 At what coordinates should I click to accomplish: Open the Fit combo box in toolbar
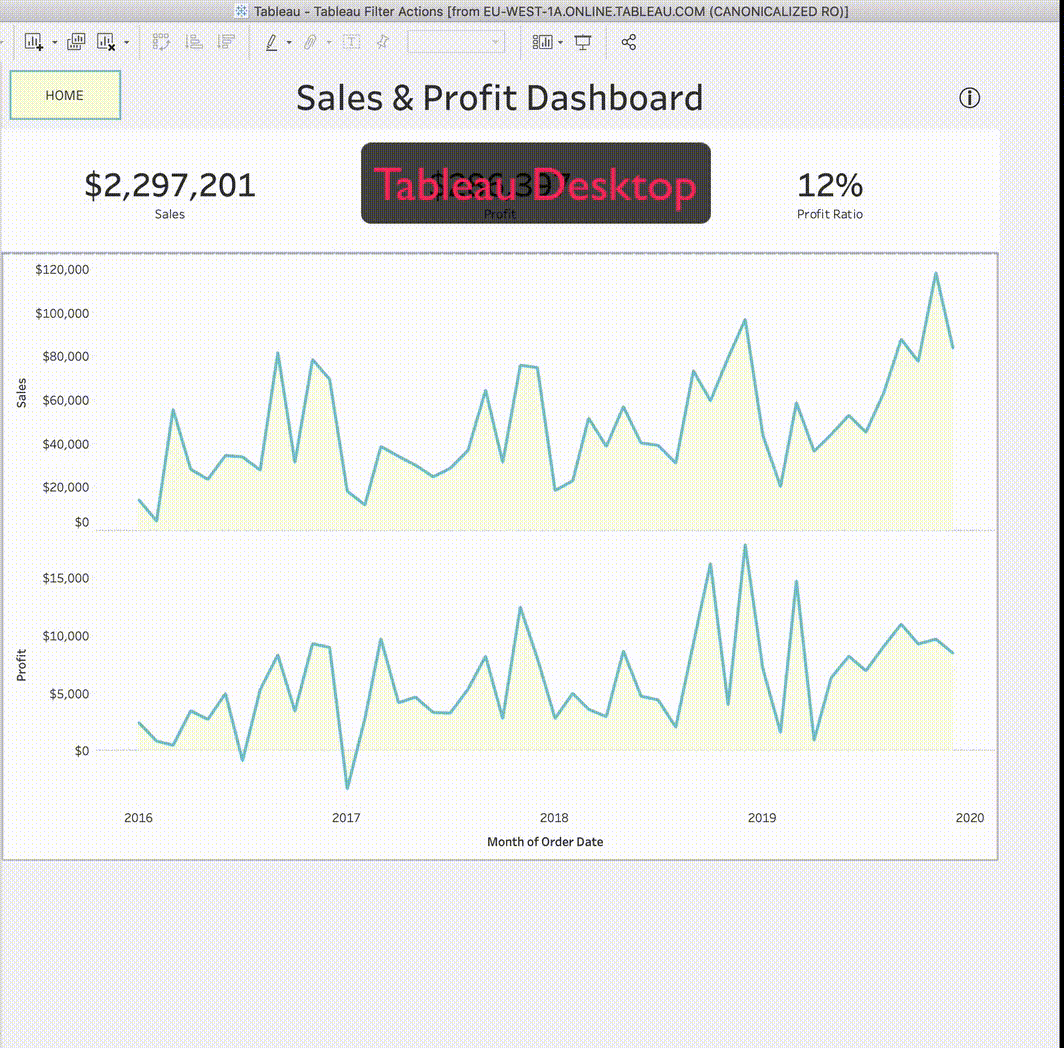click(456, 42)
